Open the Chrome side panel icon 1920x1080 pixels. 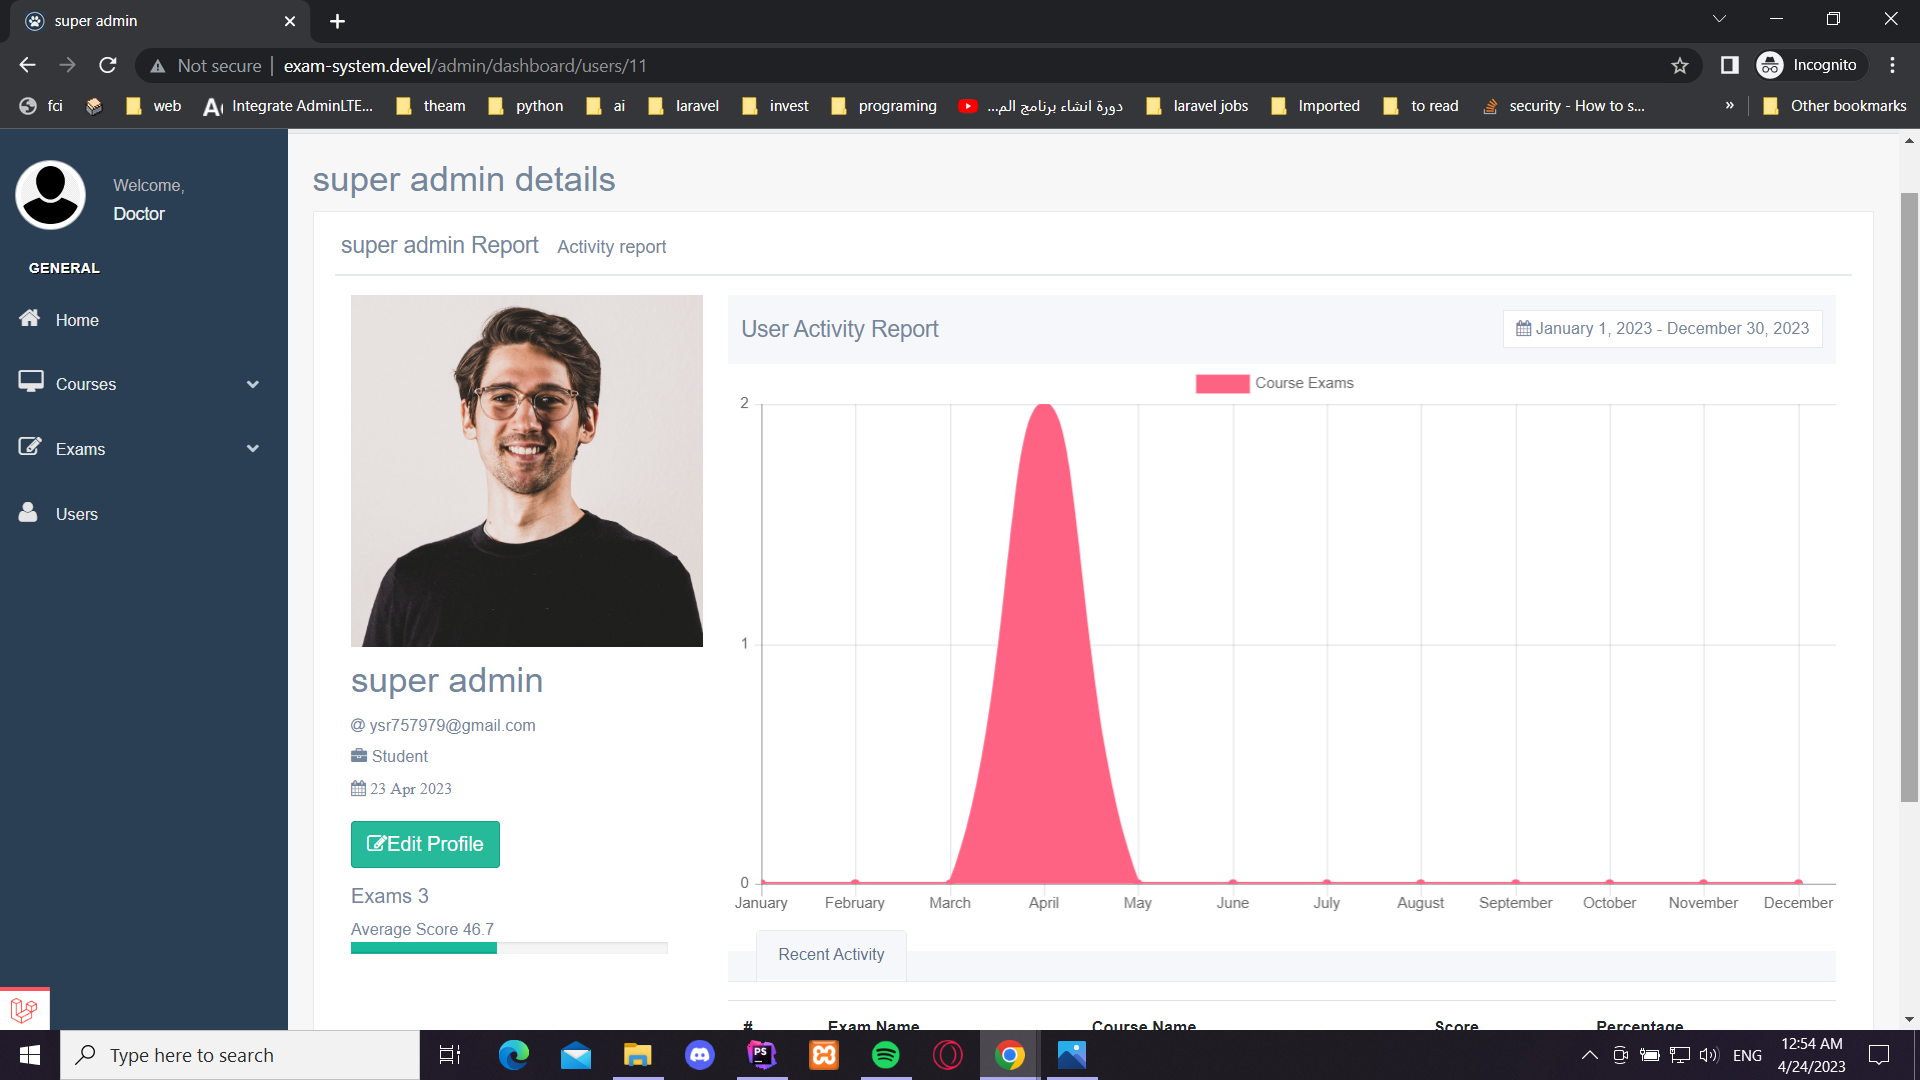pos(1729,66)
